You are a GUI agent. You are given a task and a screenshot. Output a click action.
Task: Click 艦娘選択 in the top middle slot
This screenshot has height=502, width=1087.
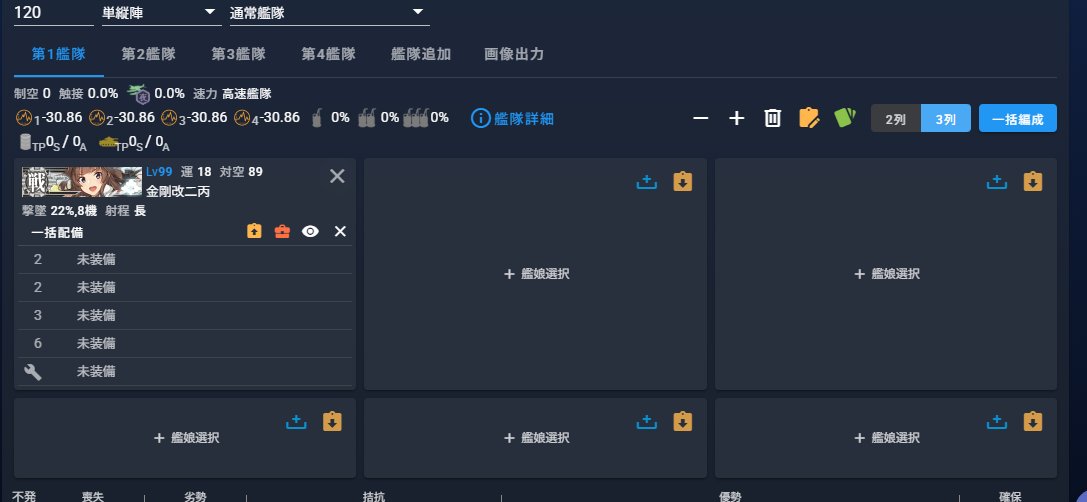[x=537, y=274]
